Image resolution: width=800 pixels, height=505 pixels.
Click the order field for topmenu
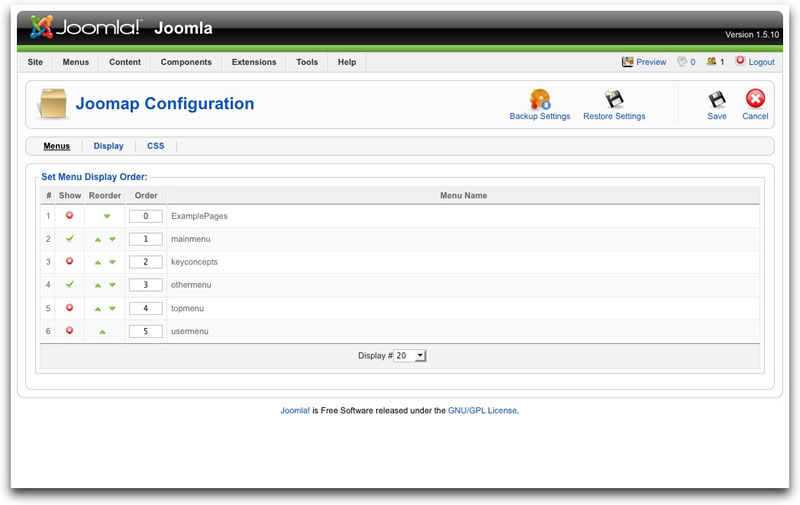tap(145, 309)
